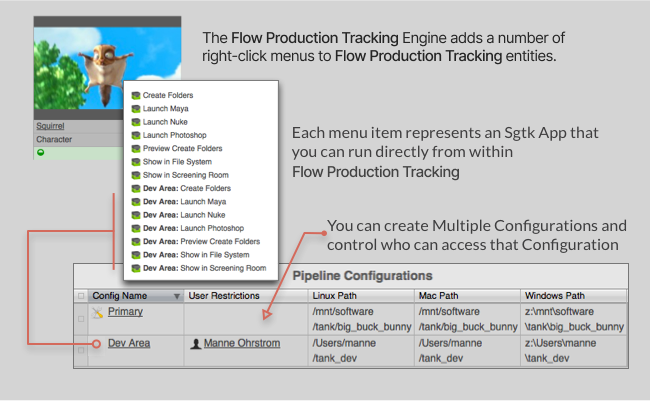Click the Launch Photoshop menu icon
This screenshot has height=401, width=650.
click(x=136, y=135)
